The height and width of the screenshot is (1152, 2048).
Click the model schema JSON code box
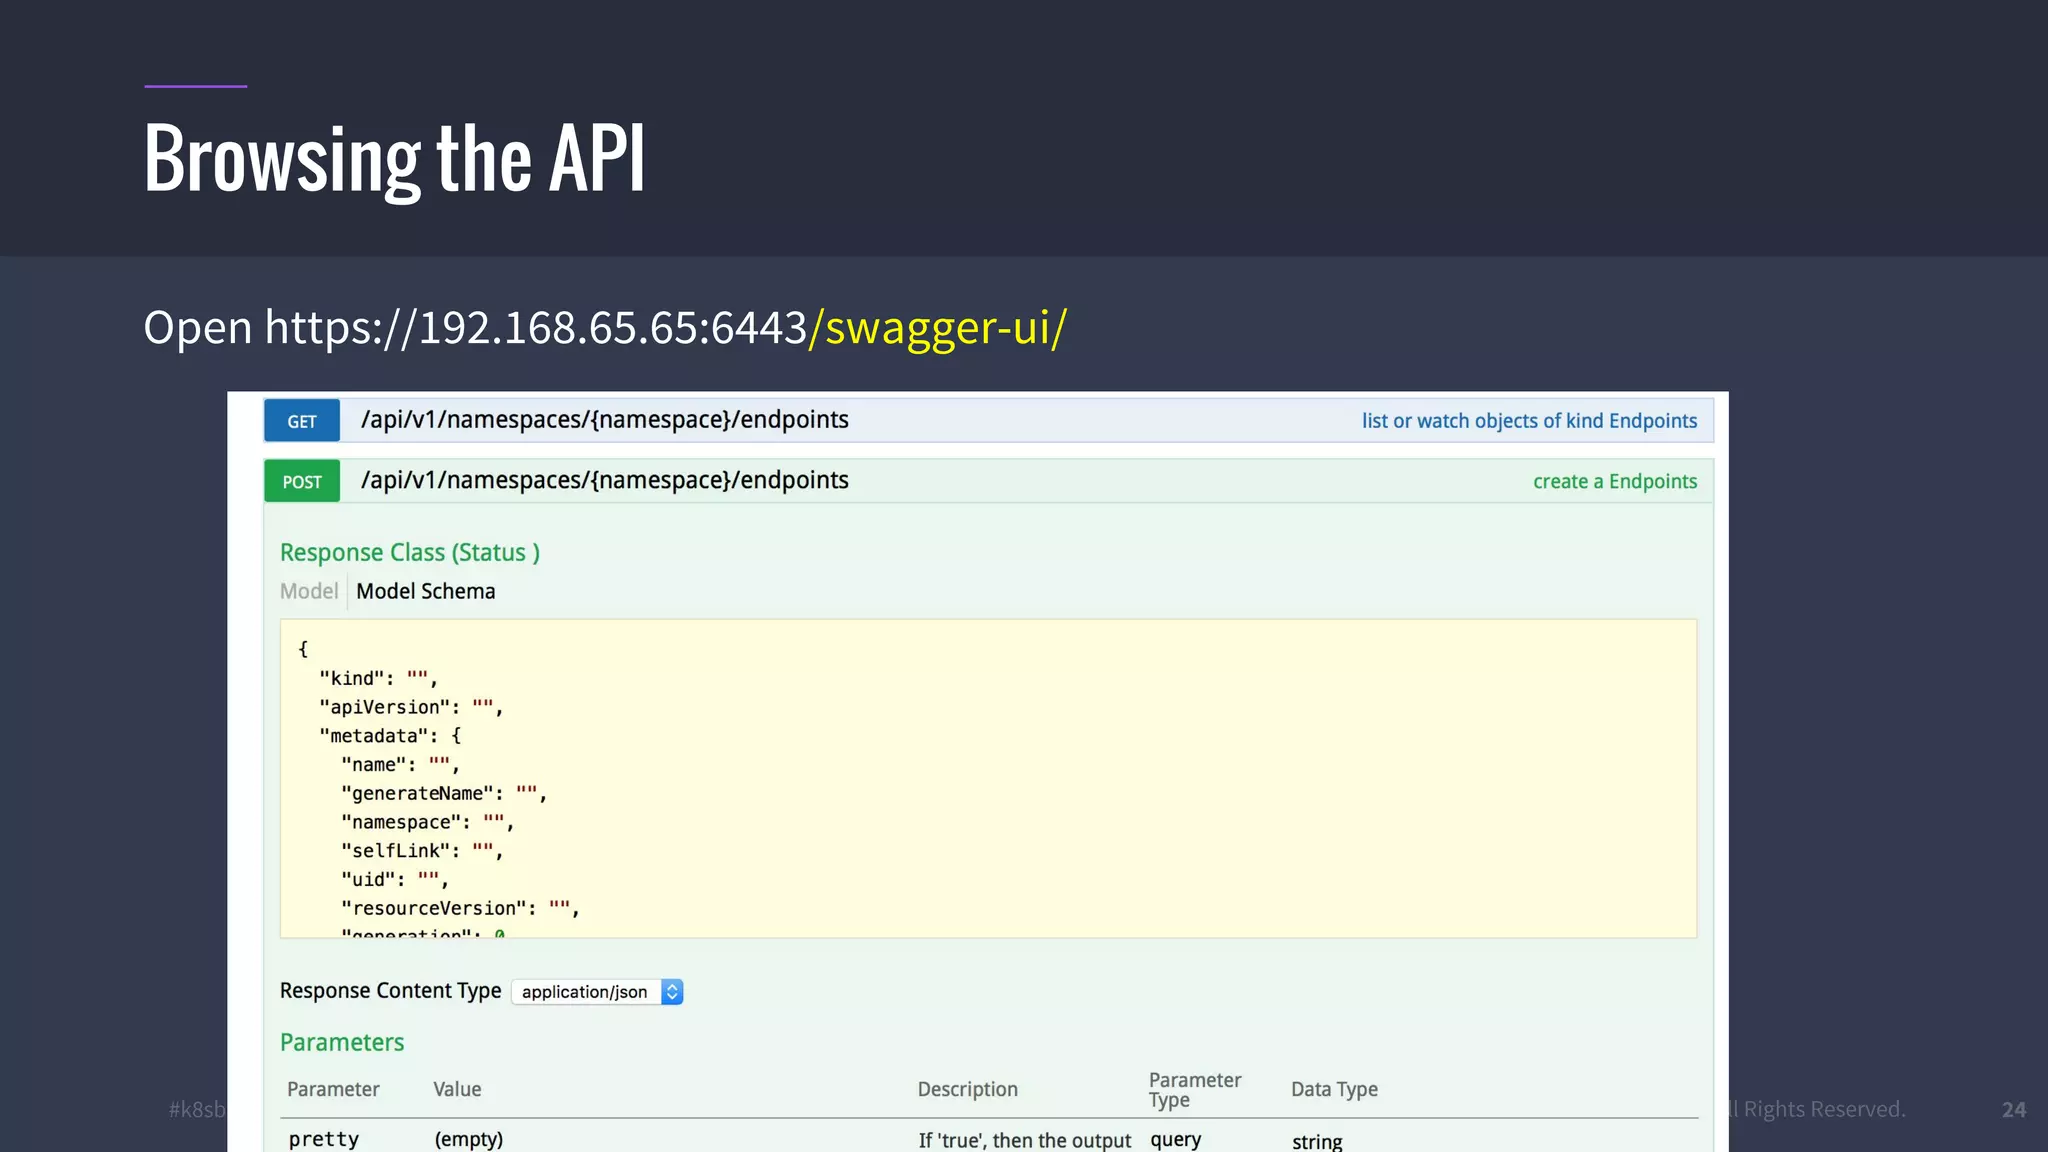point(988,778)
